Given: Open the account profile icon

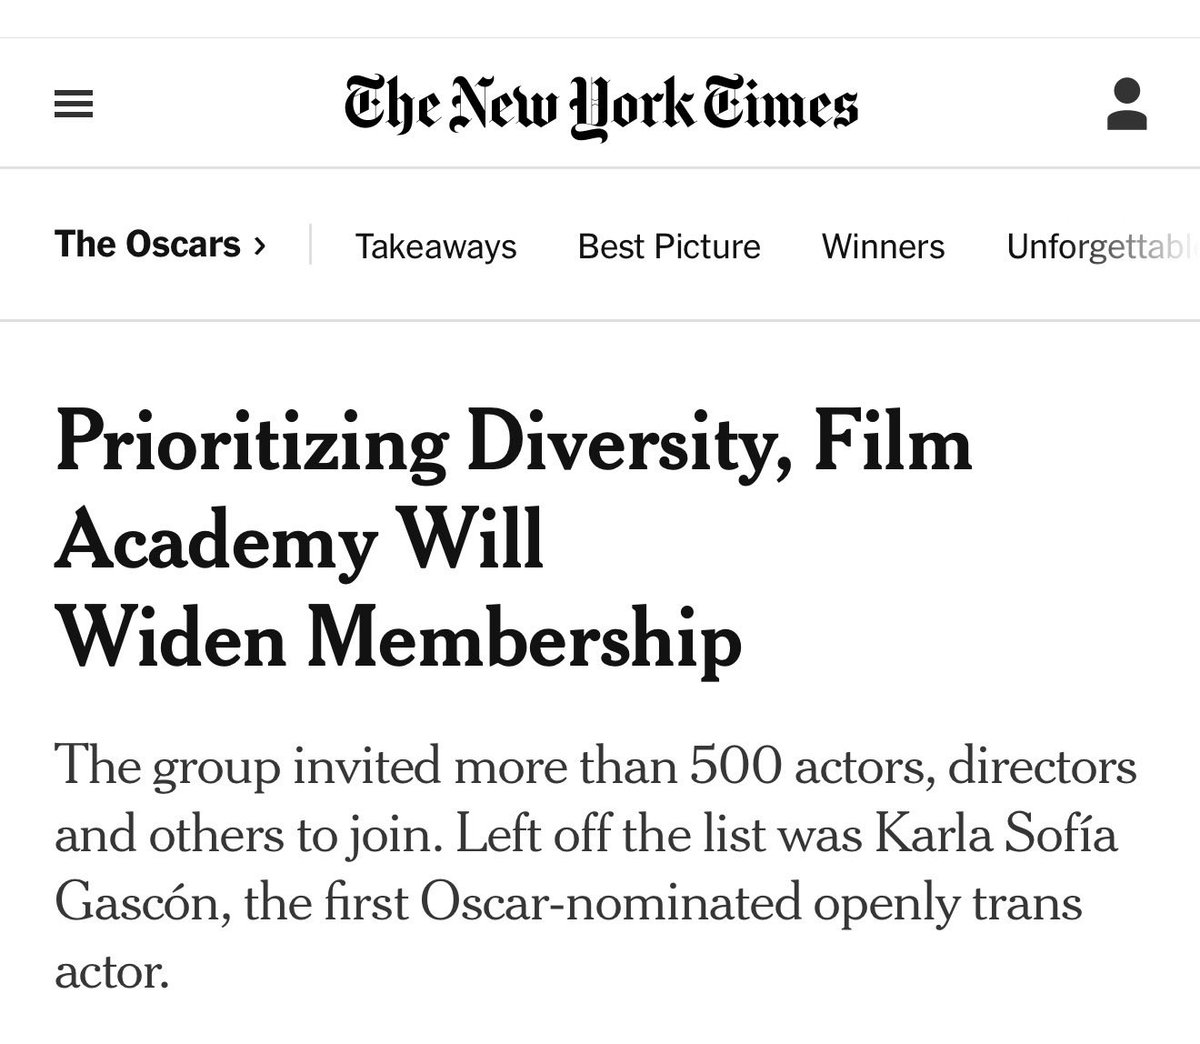Looking at the screenshot, I should click(x=1127, y=105).
